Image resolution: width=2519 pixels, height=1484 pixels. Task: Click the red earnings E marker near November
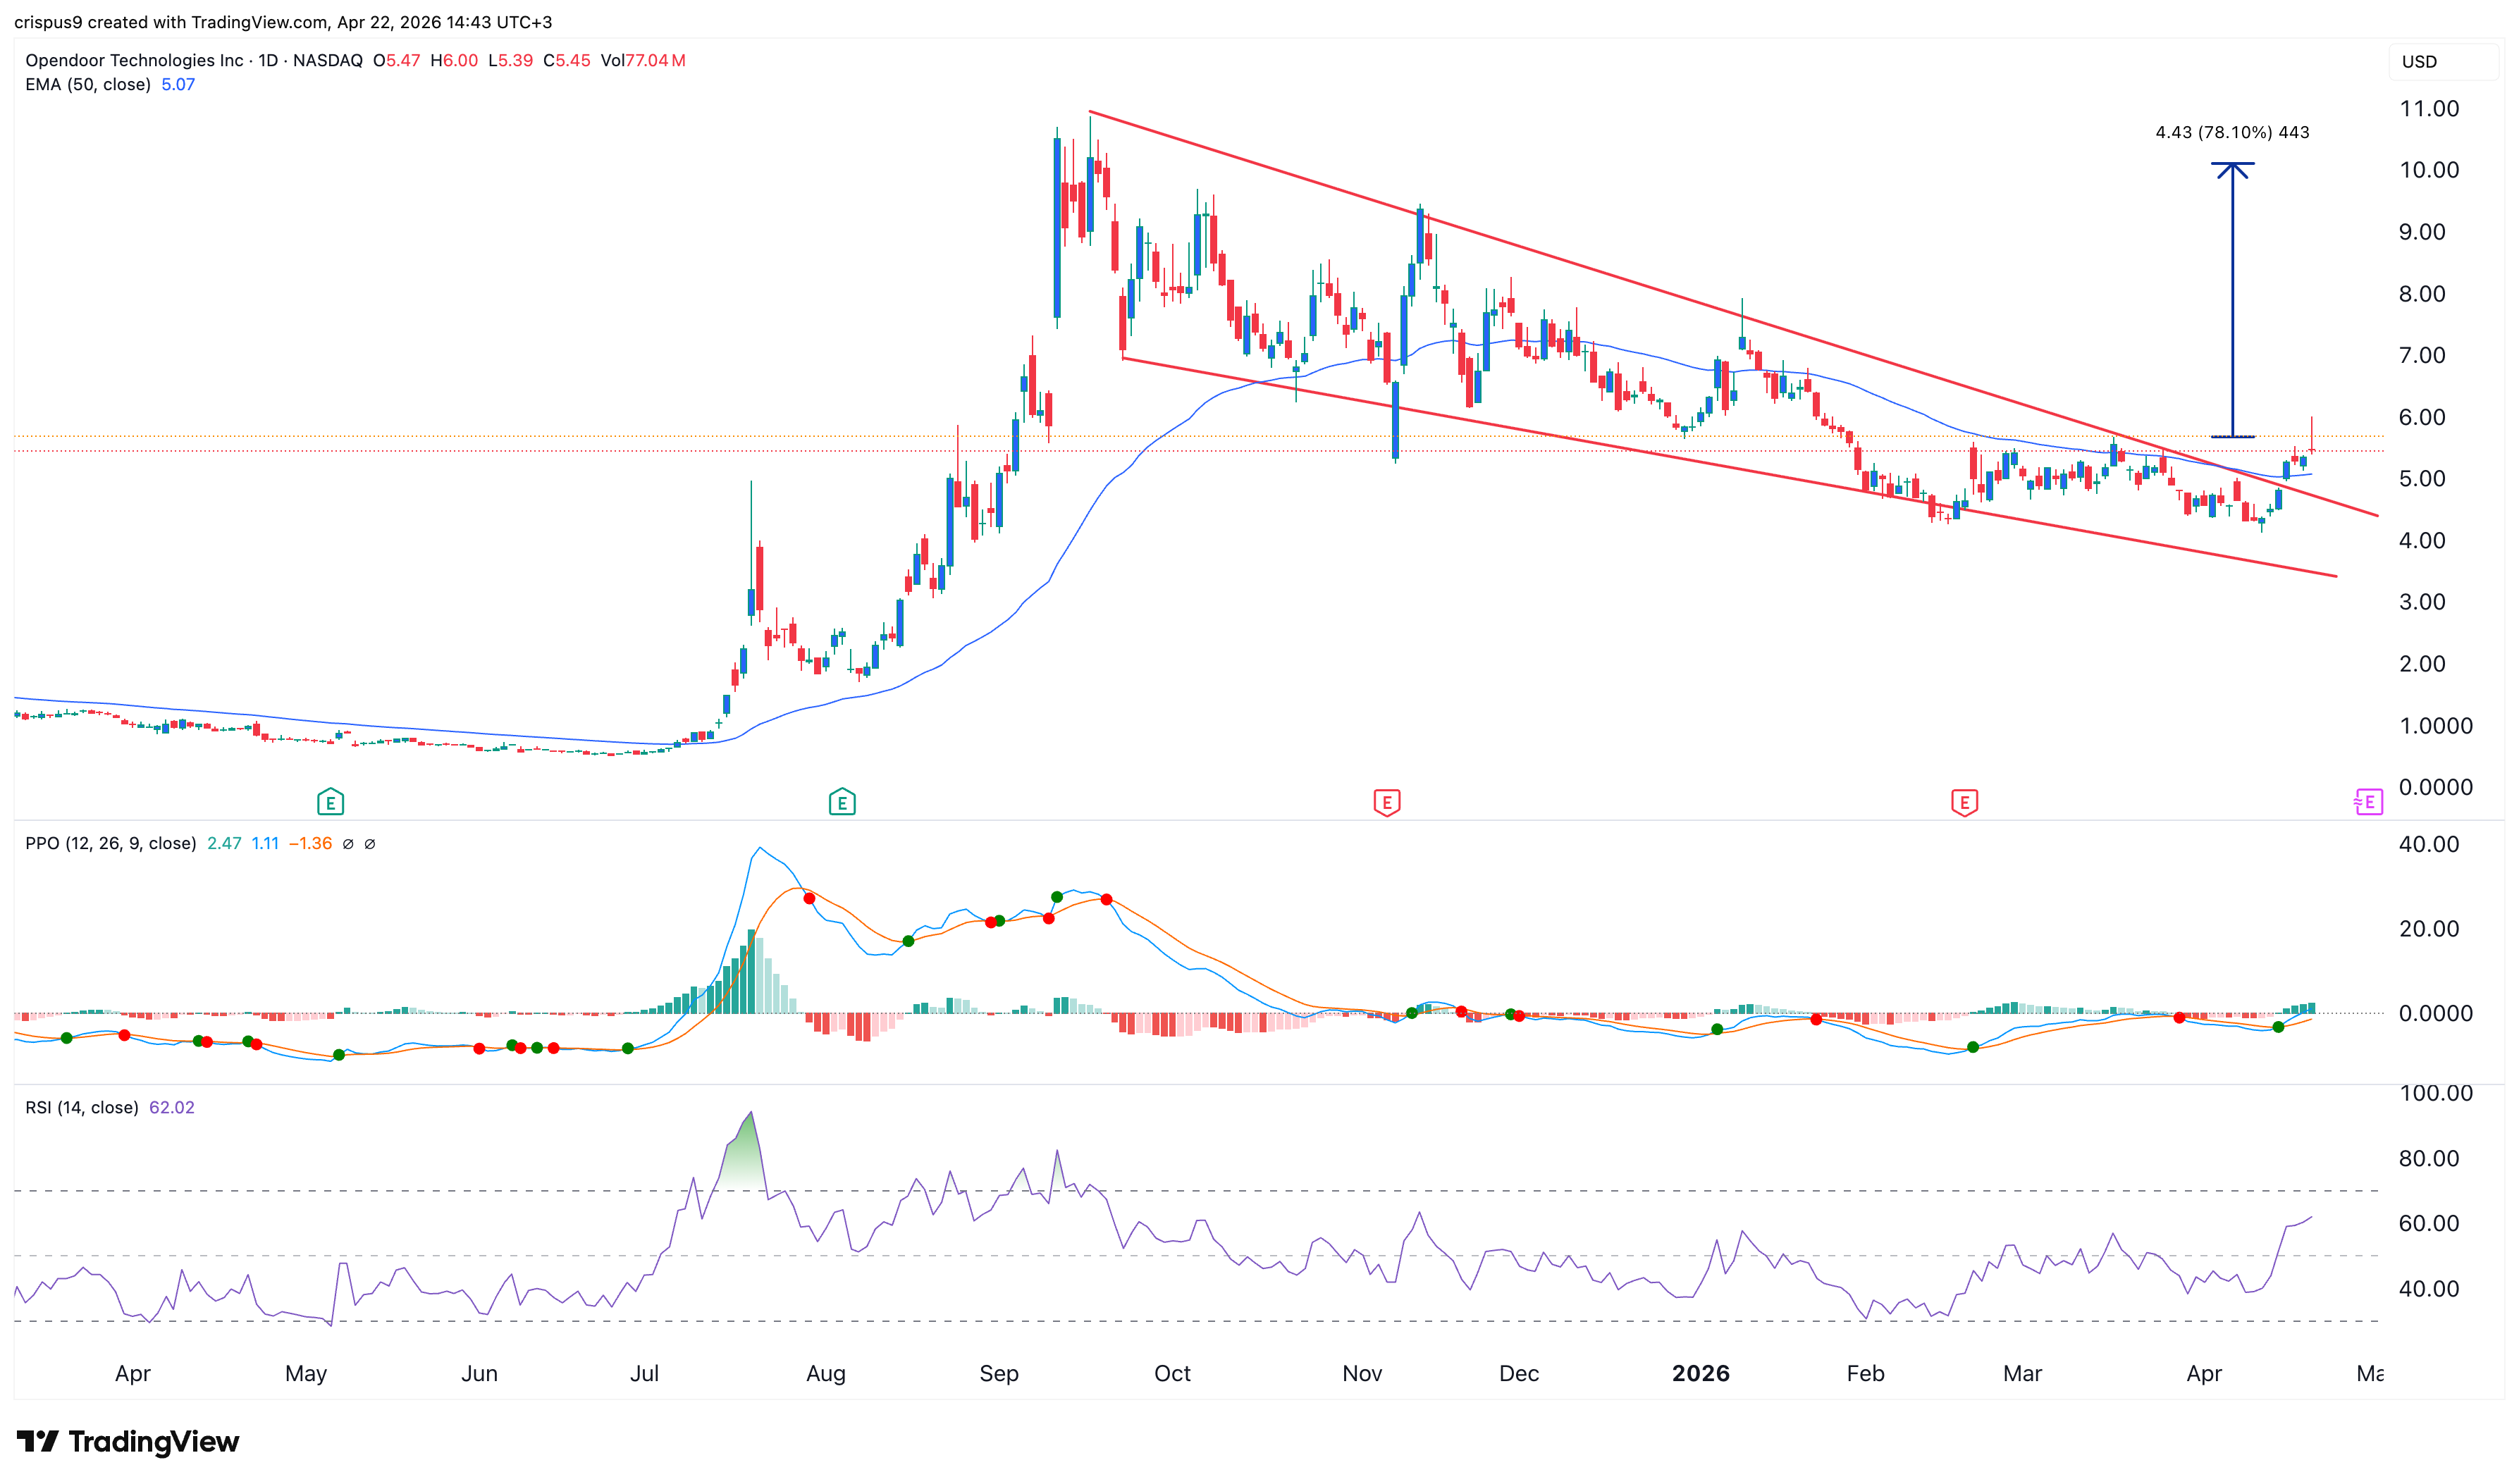(x=1386, y=802)
